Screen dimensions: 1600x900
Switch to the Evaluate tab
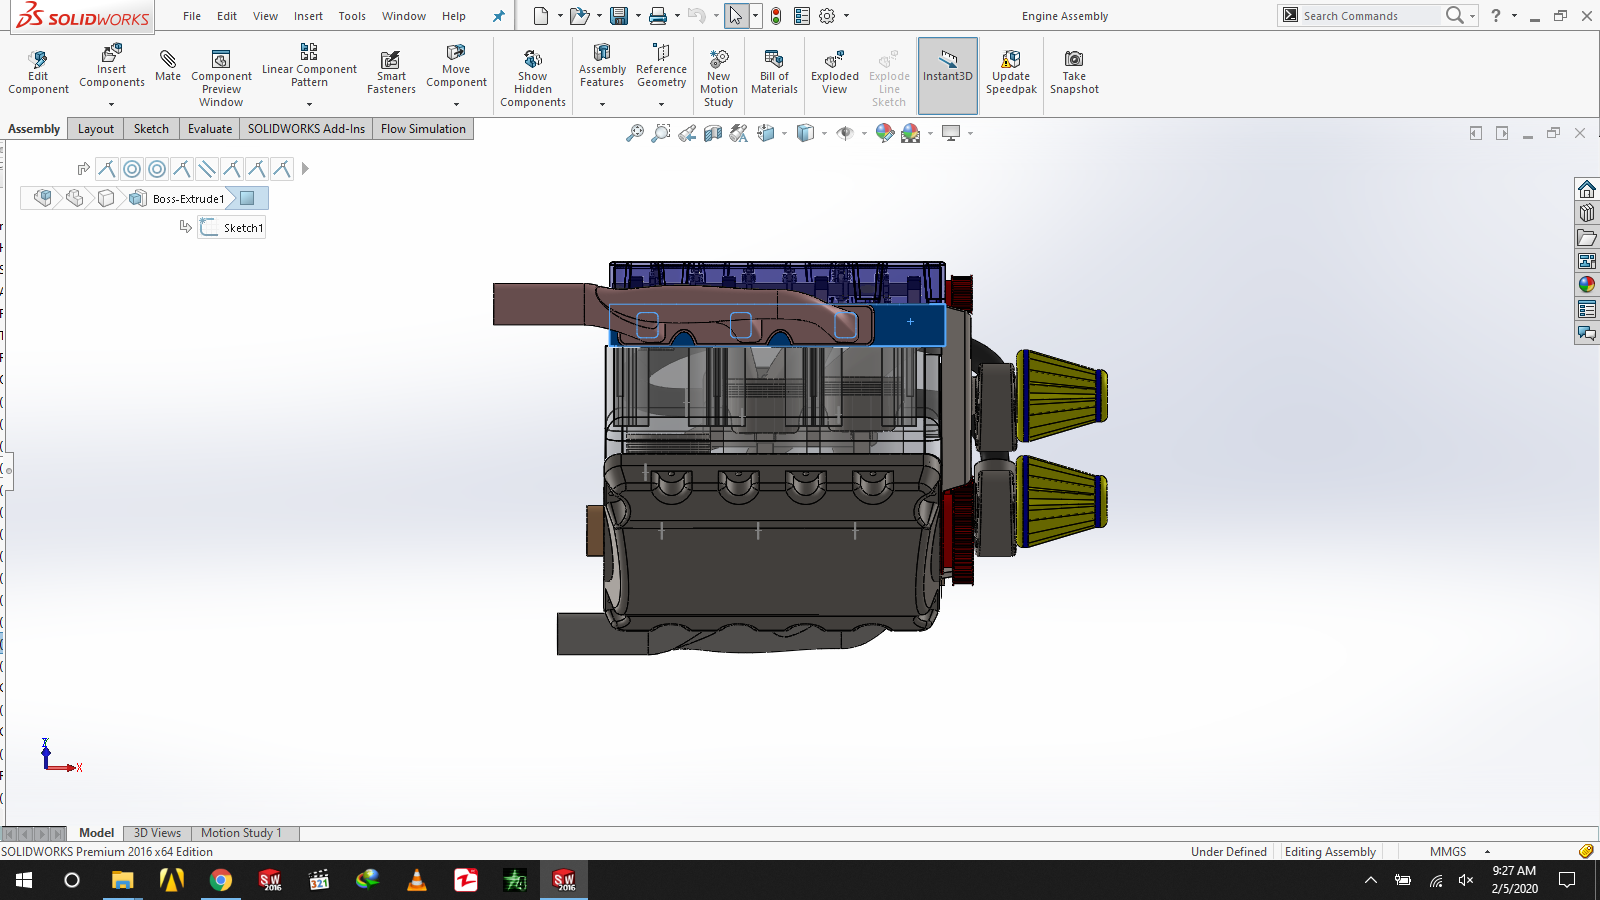pos(210,129)
